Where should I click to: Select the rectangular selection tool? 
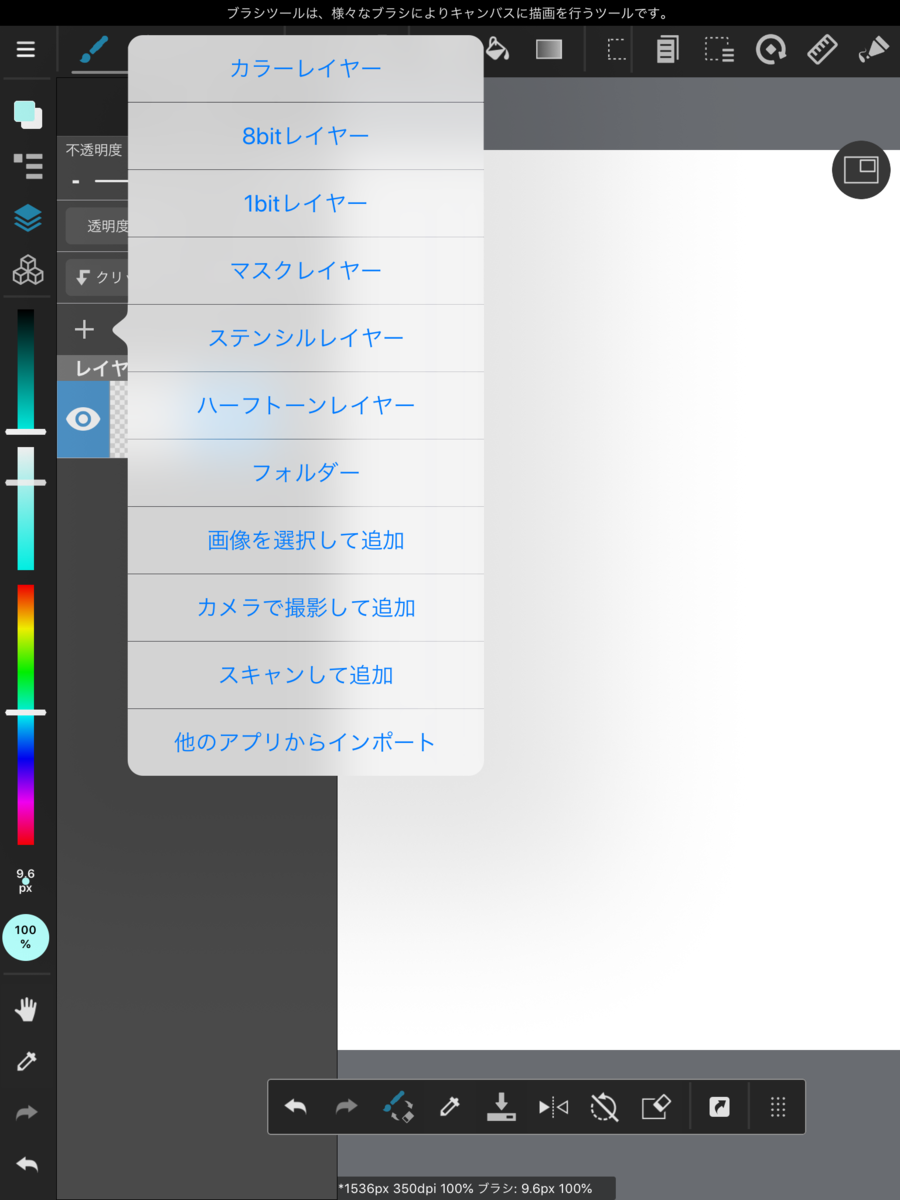click(x=617, y=49)
